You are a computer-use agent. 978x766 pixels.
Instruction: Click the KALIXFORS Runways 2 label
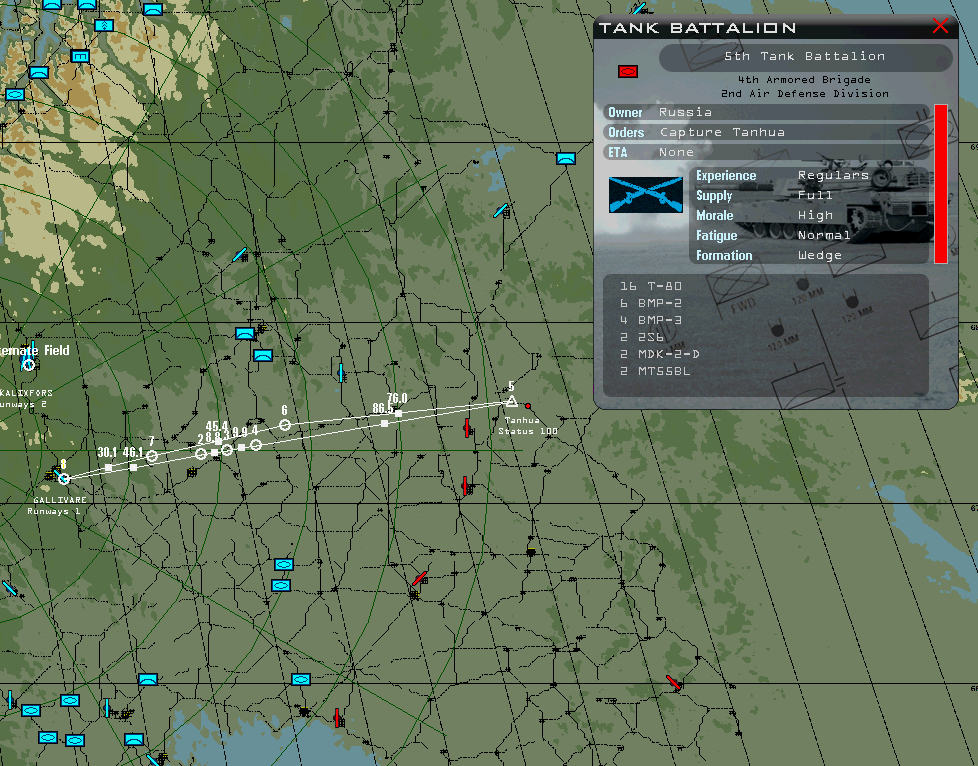26,399
